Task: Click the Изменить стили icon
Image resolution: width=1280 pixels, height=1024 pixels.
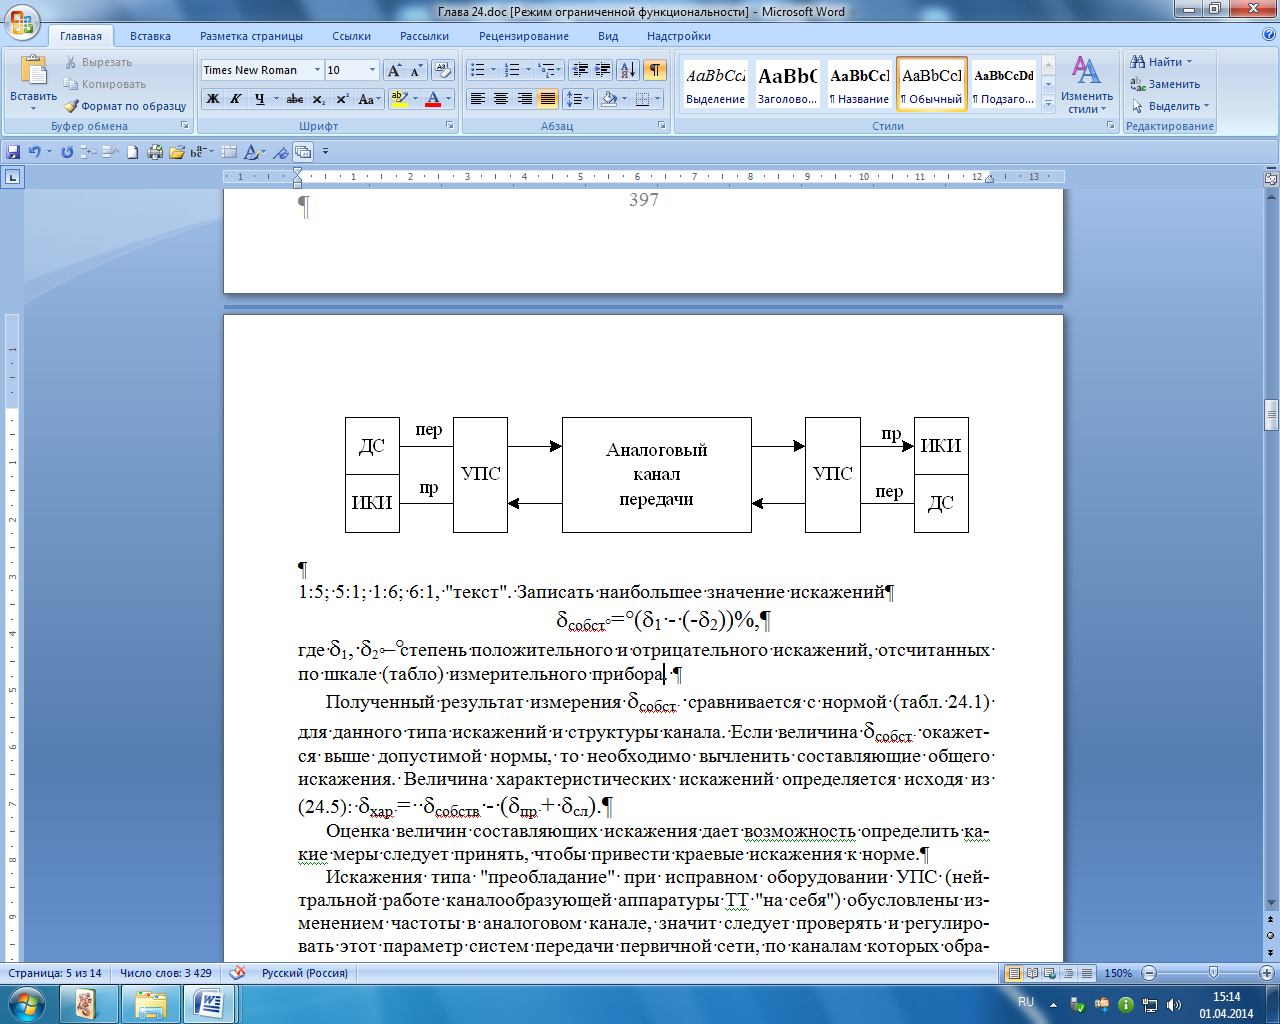Action: (x=1086, y=70)
